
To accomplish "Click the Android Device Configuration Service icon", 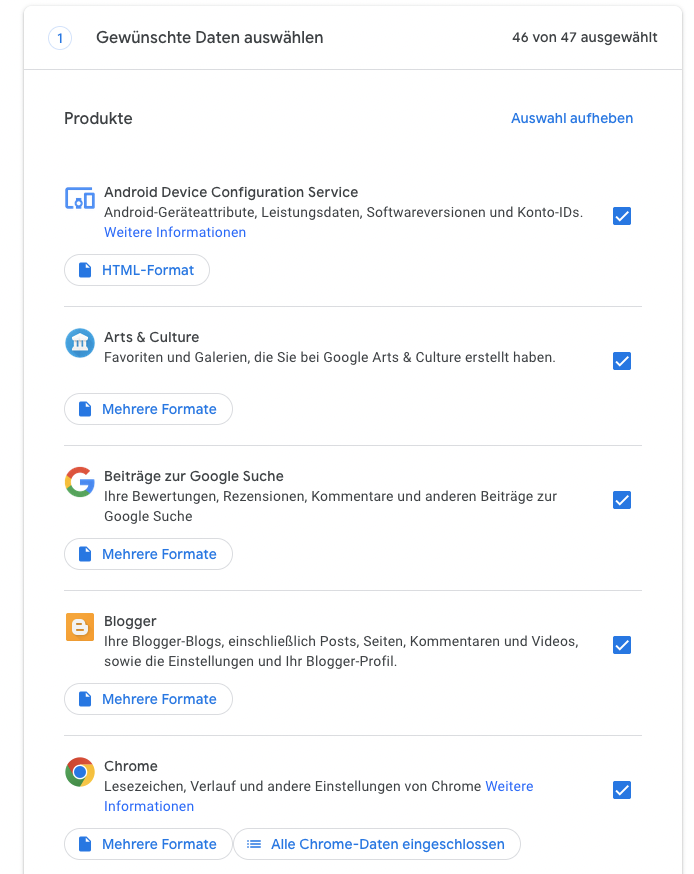I will pyautogui.click(x=80, y=198).
